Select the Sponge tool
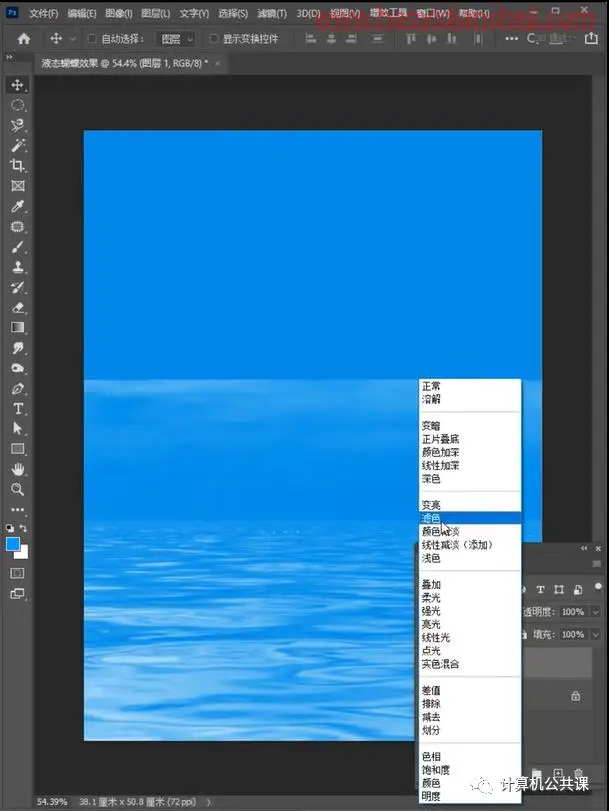Viewport: 609px width, 811px height. 18,368
